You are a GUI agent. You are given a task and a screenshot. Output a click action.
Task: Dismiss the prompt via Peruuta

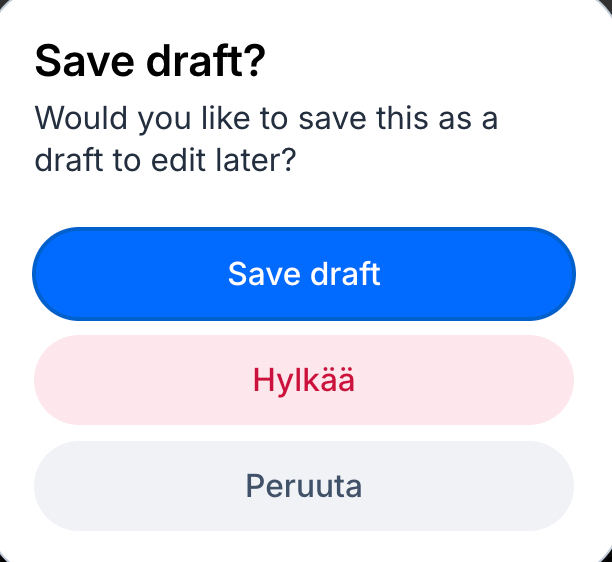(x=304, y=486)
